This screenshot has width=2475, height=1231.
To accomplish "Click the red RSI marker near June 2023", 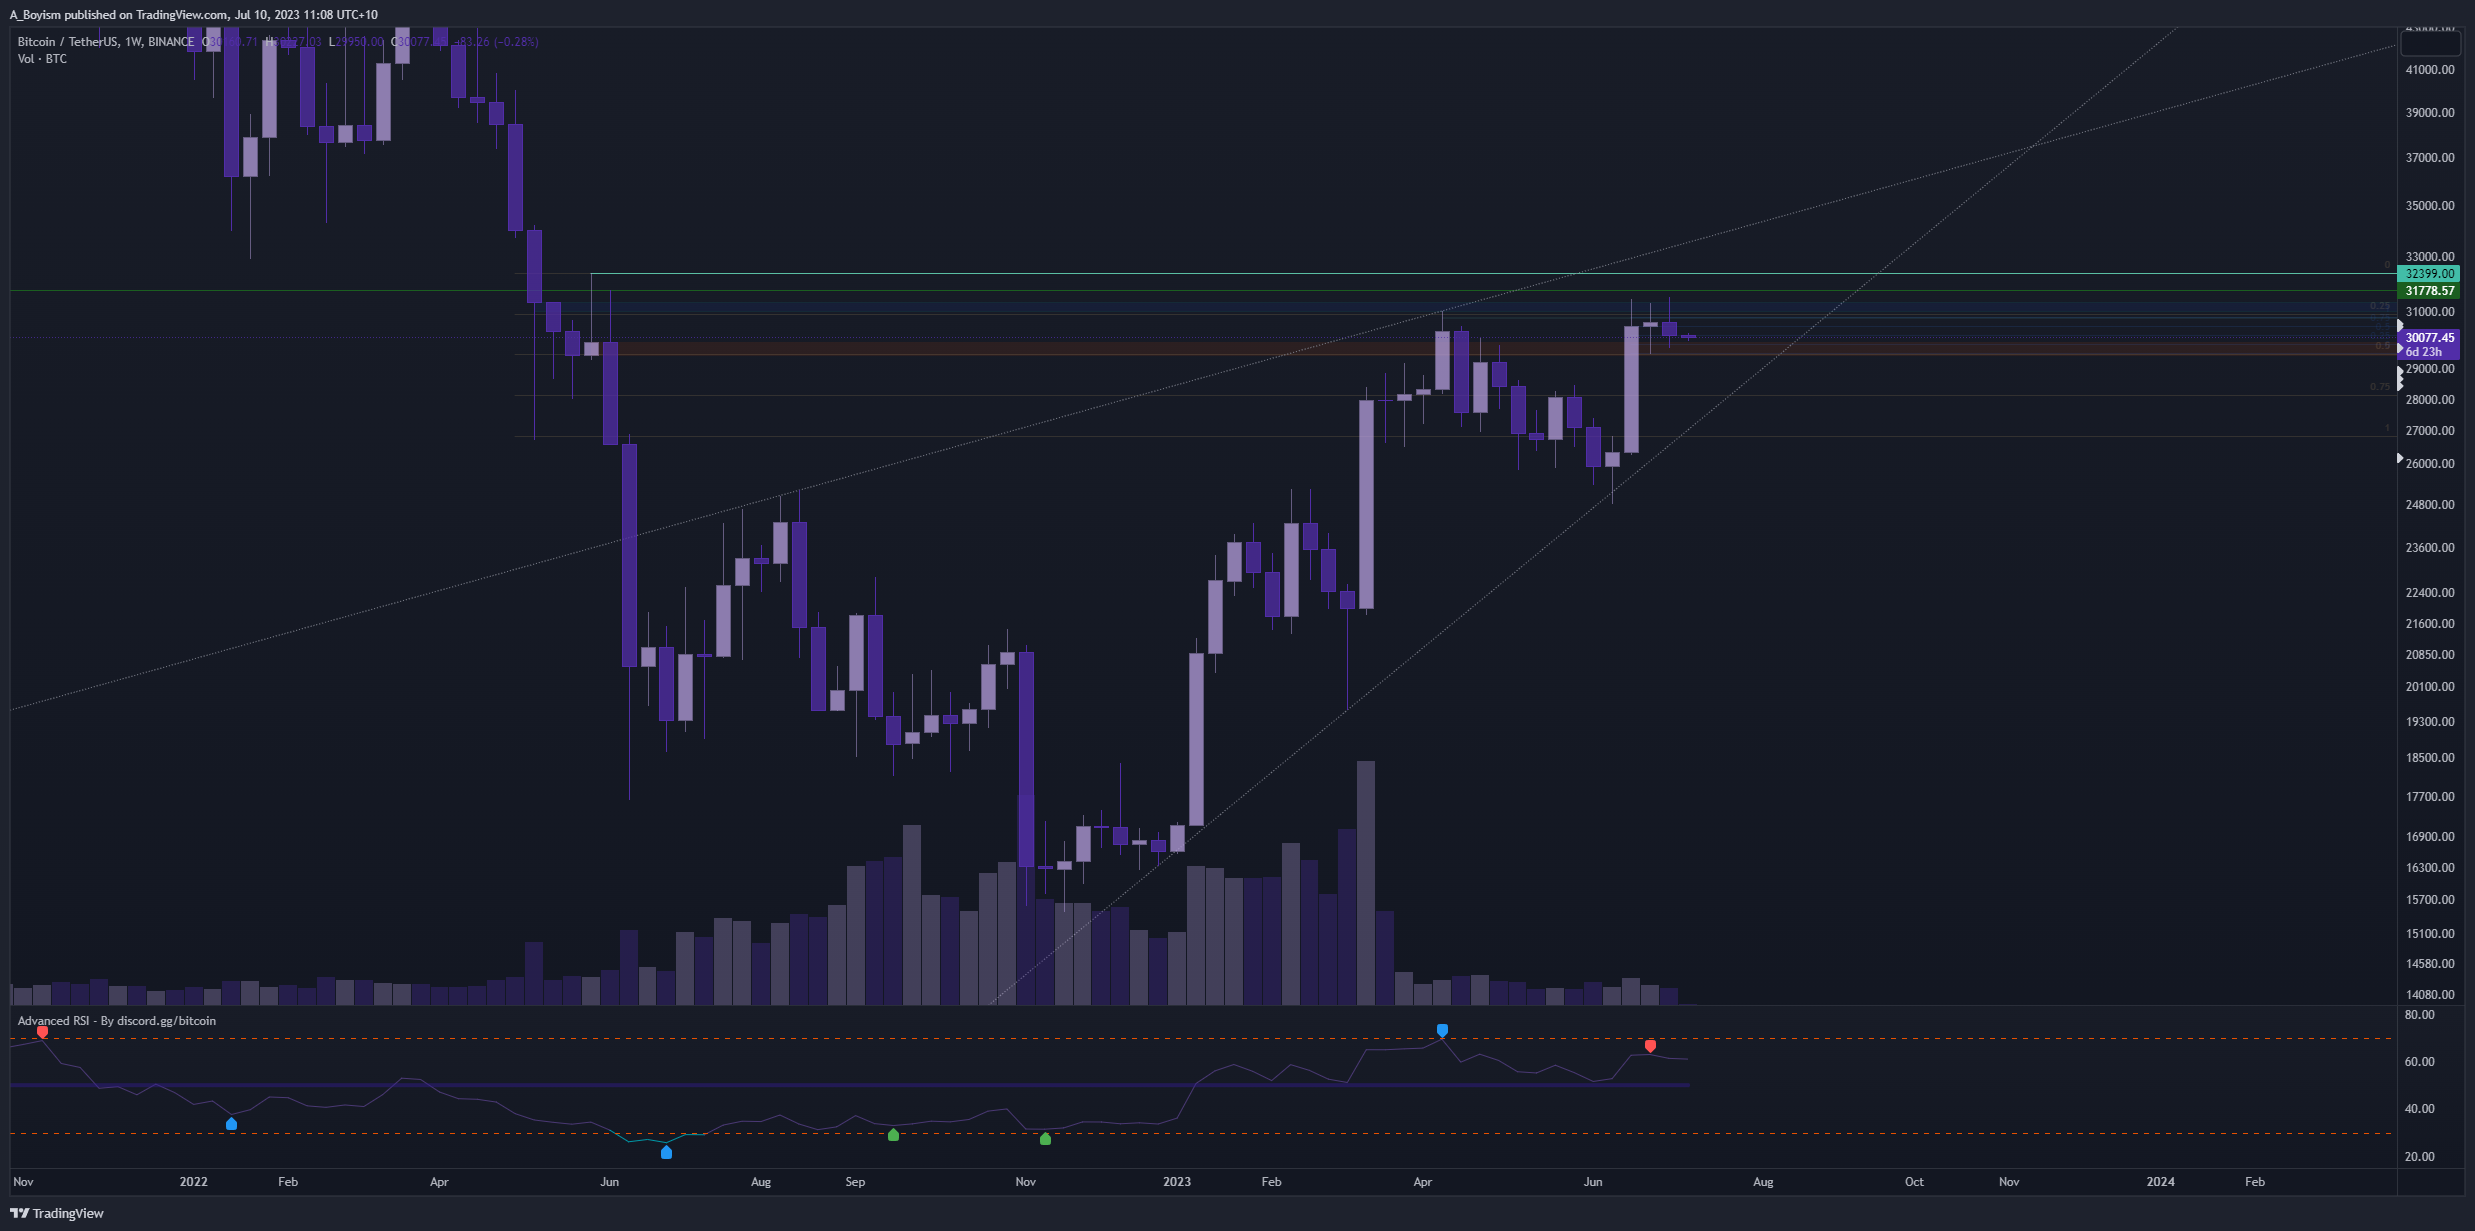I will click(x=1650, y=1046).
